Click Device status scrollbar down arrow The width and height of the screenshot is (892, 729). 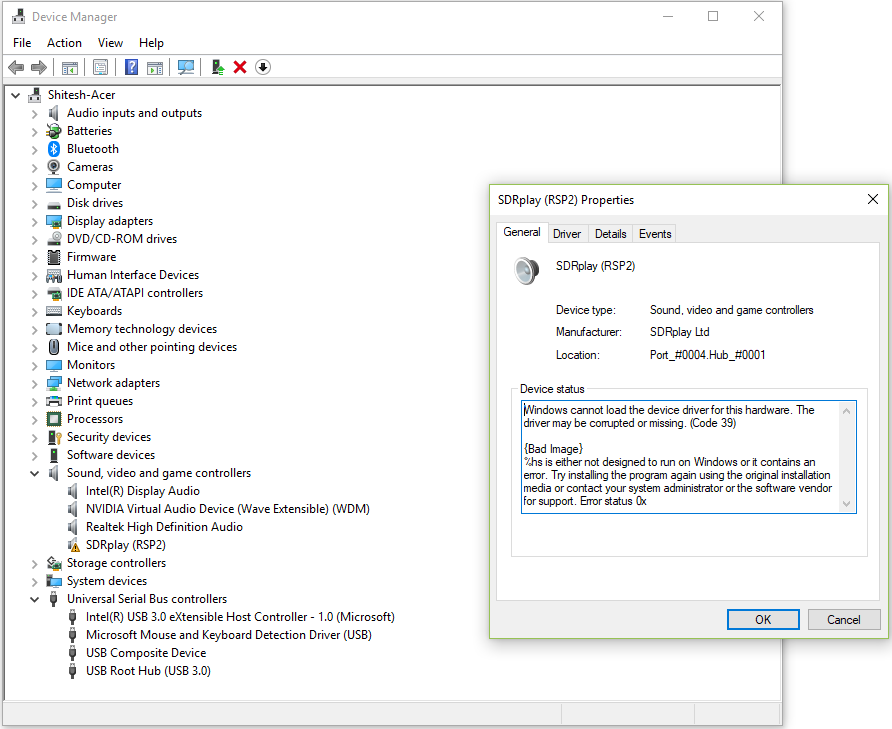coord(846,504)
